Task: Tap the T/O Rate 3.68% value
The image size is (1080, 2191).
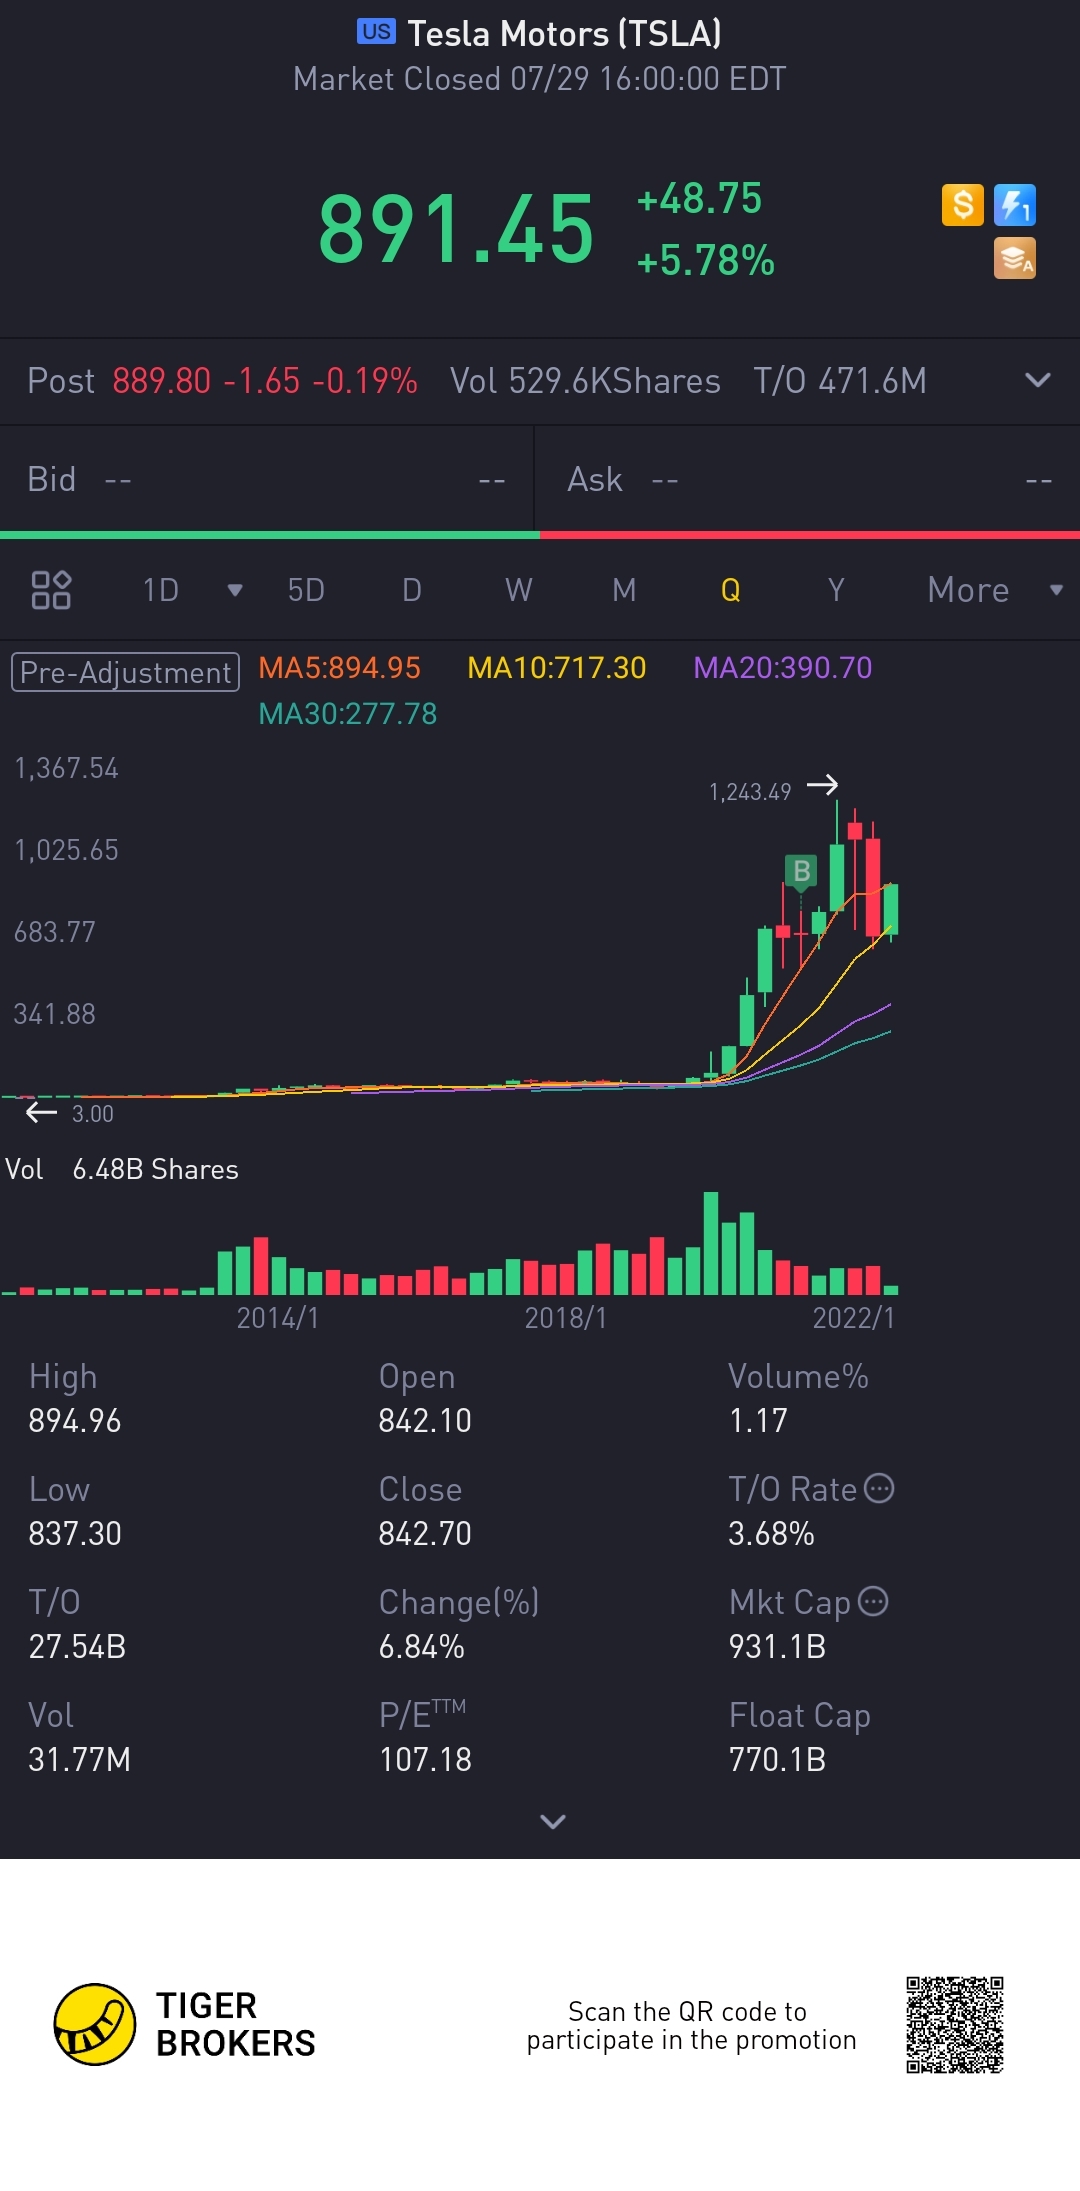Action: (771, 1533)
